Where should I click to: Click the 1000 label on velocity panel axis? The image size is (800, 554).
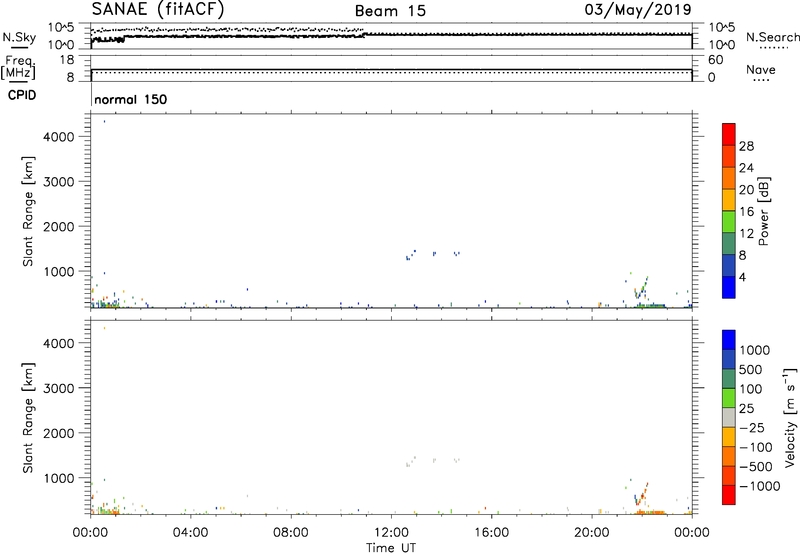[x=59, y=478]
